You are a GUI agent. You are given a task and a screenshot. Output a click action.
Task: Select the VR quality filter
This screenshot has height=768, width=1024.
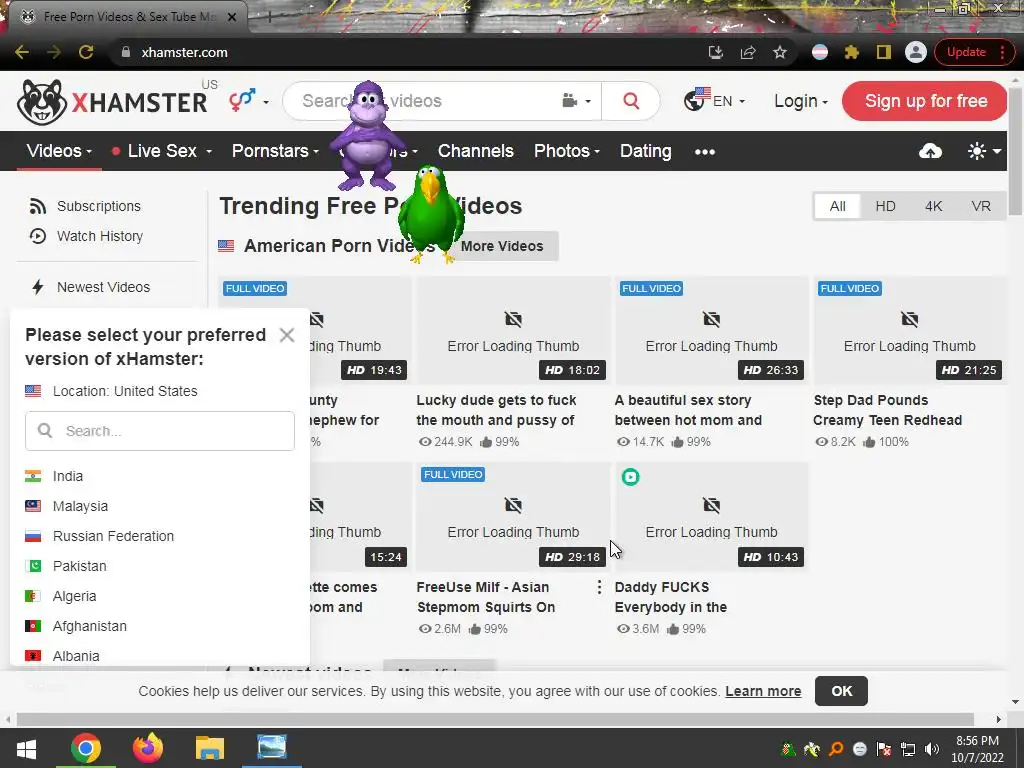click(980, 206)
